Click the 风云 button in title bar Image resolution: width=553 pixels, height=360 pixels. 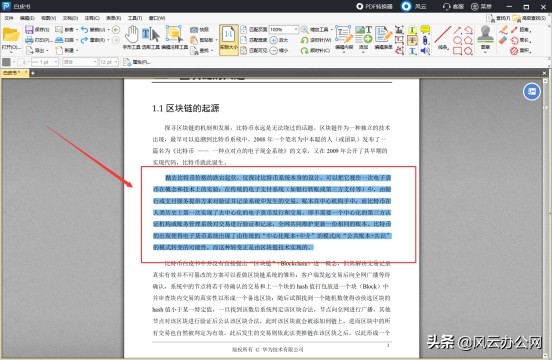point(414,6)
